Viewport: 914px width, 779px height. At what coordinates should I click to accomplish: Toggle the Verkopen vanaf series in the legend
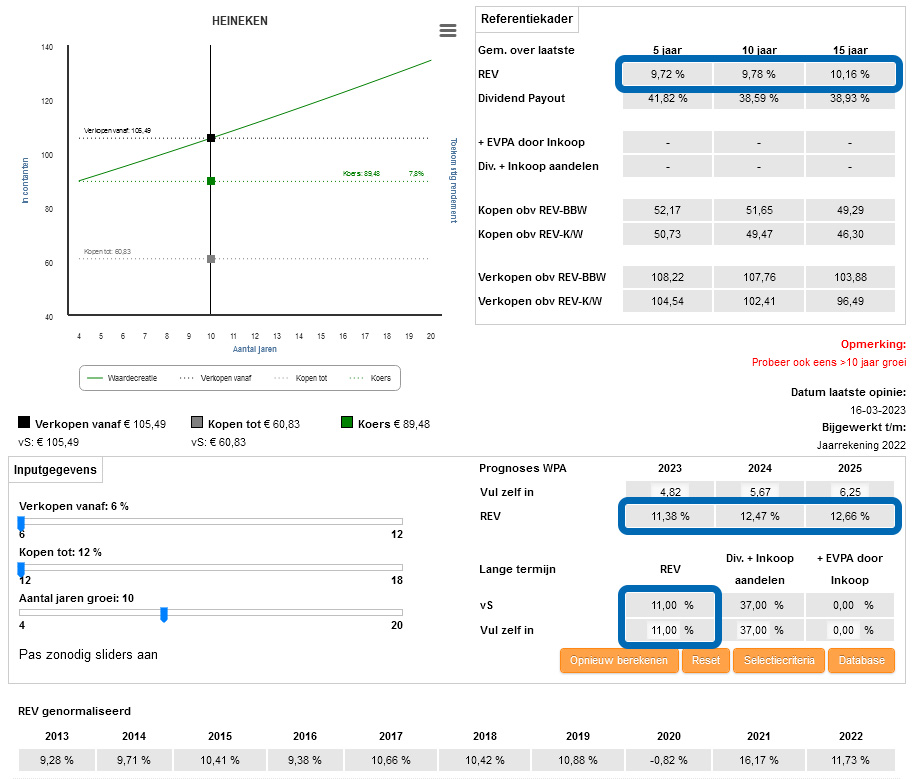pos(216,378)
